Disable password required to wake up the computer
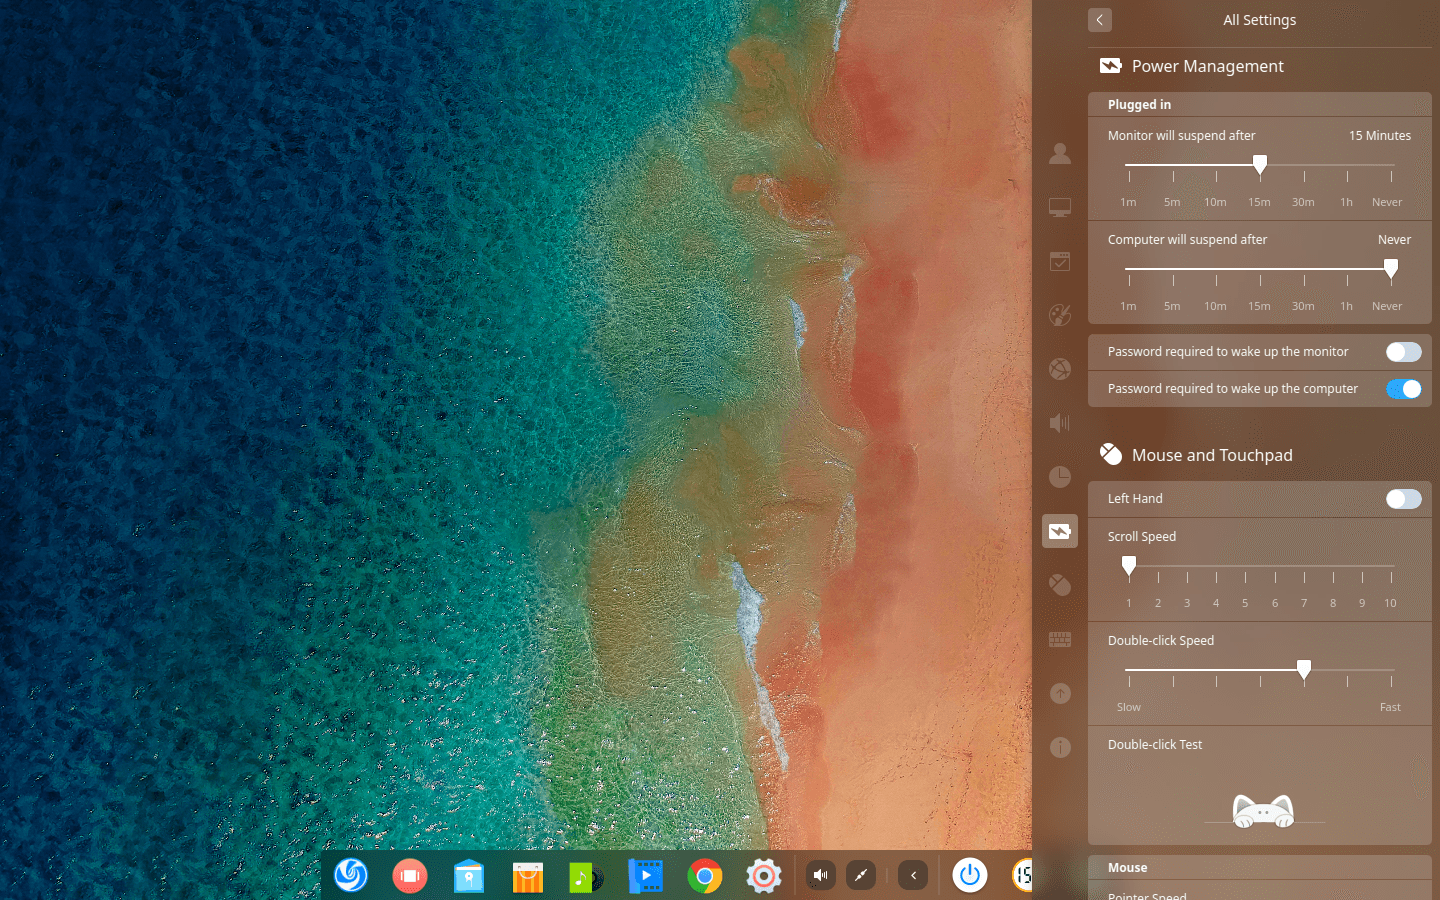Screen dimensions: 1440x900 [1403, 389]
